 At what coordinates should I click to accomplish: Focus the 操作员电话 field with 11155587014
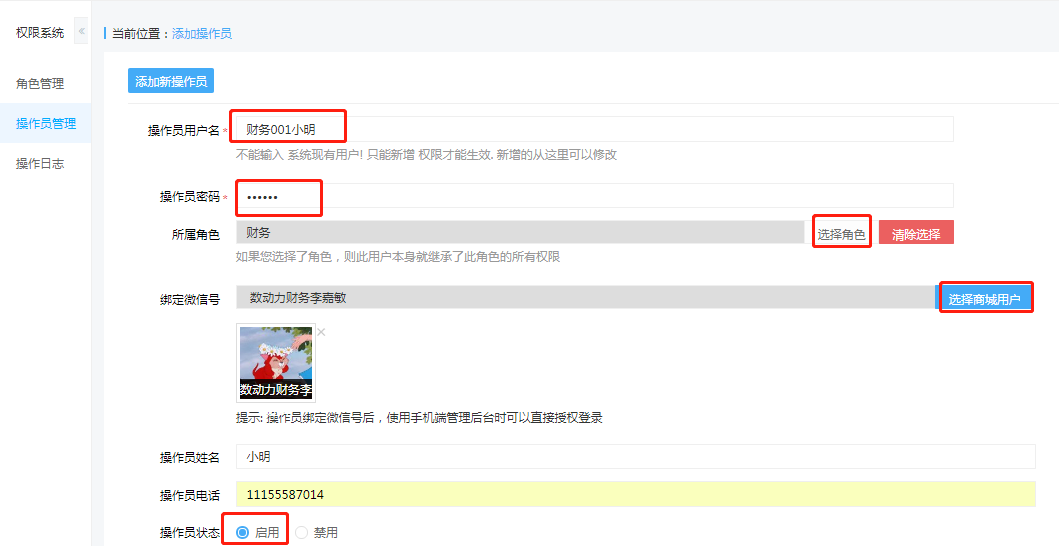[636, 494]
